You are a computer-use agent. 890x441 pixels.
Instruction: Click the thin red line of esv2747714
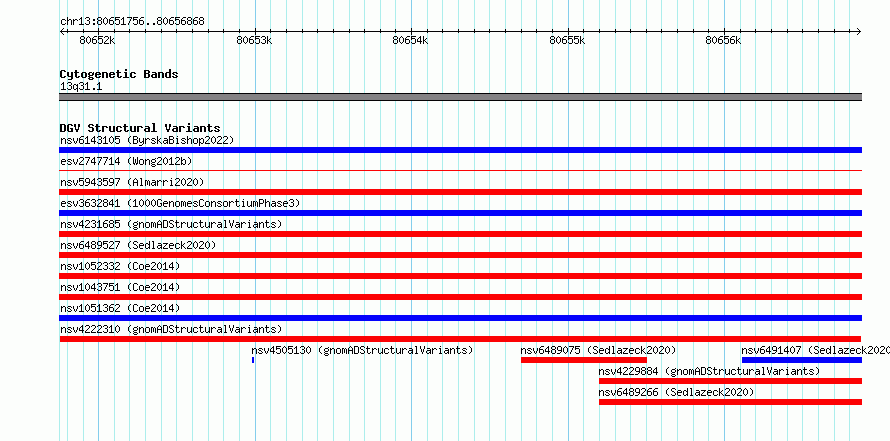click(460, 170)
